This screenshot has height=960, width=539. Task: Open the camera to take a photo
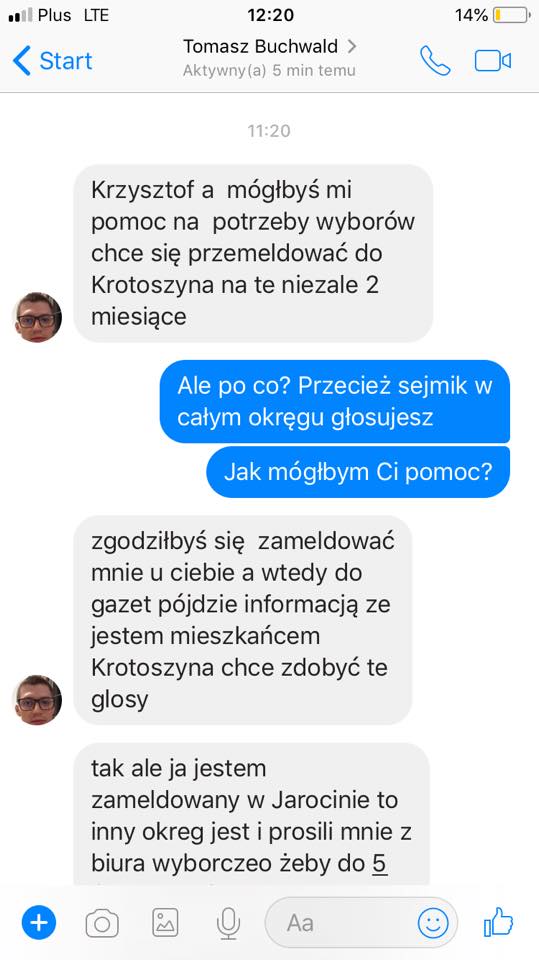102,923
